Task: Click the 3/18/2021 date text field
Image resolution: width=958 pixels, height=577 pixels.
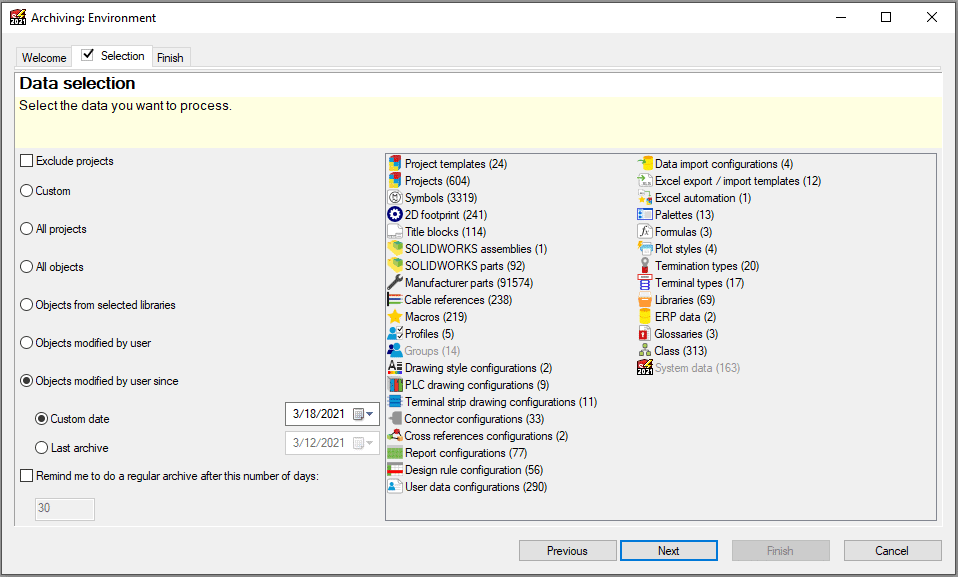Action: [318, 414]
